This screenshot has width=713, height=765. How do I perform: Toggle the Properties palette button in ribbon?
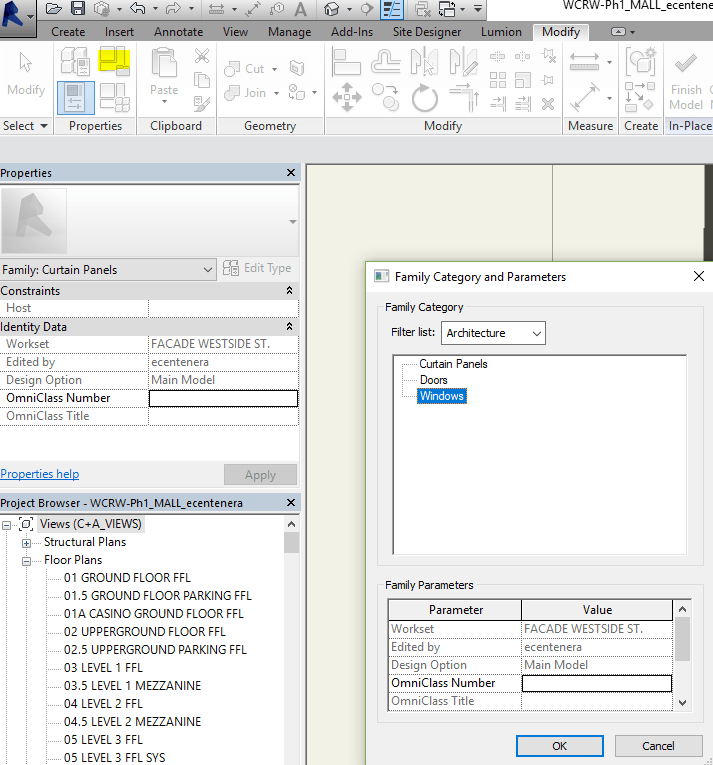coord(76,98)
